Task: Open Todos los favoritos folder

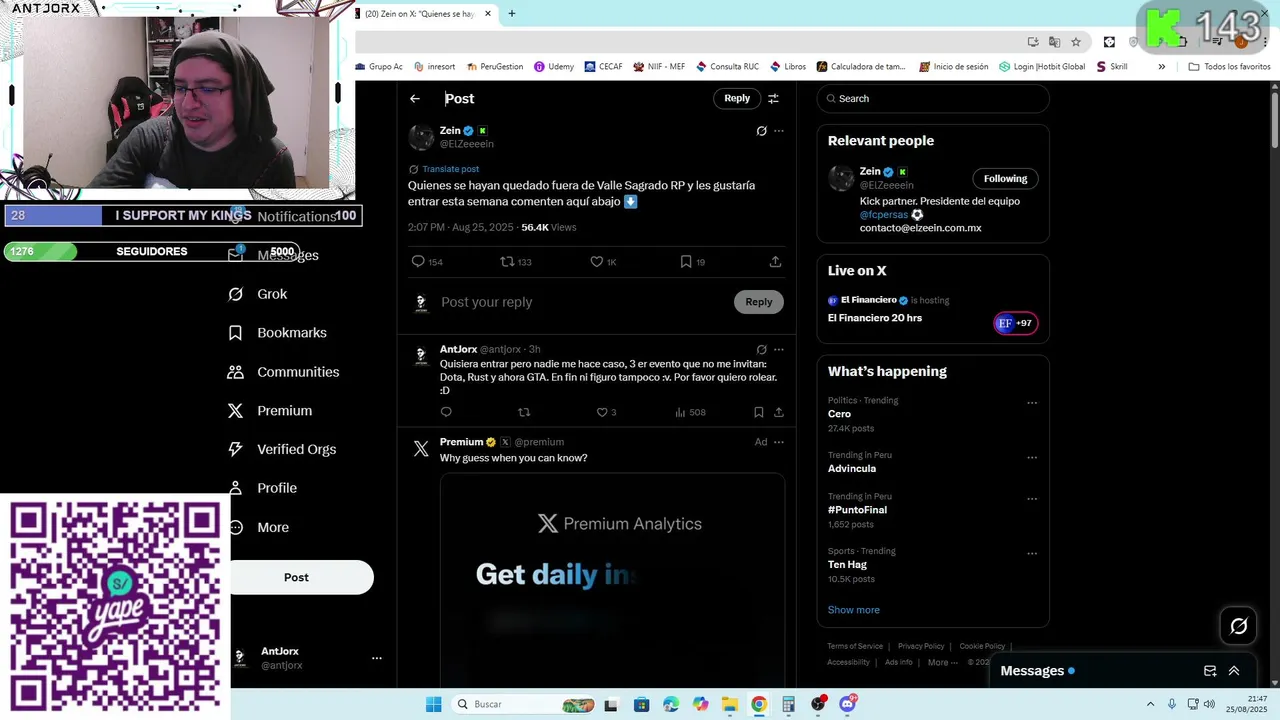Action: [x=1230, y=67]
